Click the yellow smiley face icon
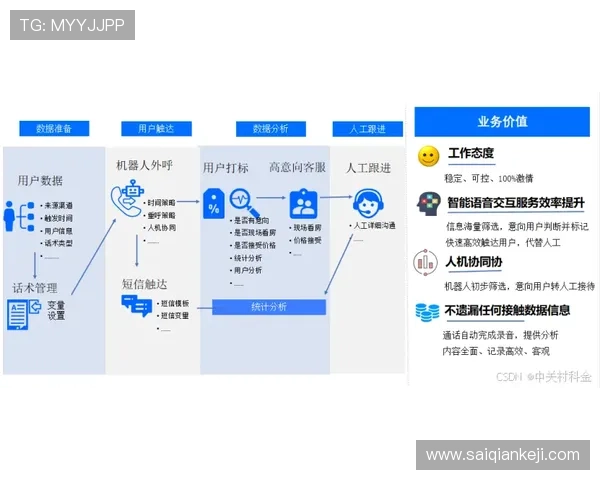The width and height of the screenshot is (600, 480). (x=428, y=156)
